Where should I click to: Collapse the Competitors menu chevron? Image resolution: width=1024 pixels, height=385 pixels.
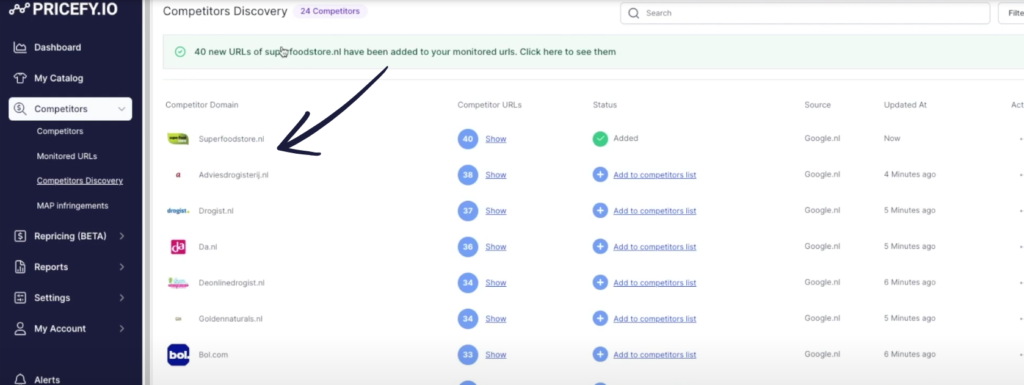tap(121, 109)
